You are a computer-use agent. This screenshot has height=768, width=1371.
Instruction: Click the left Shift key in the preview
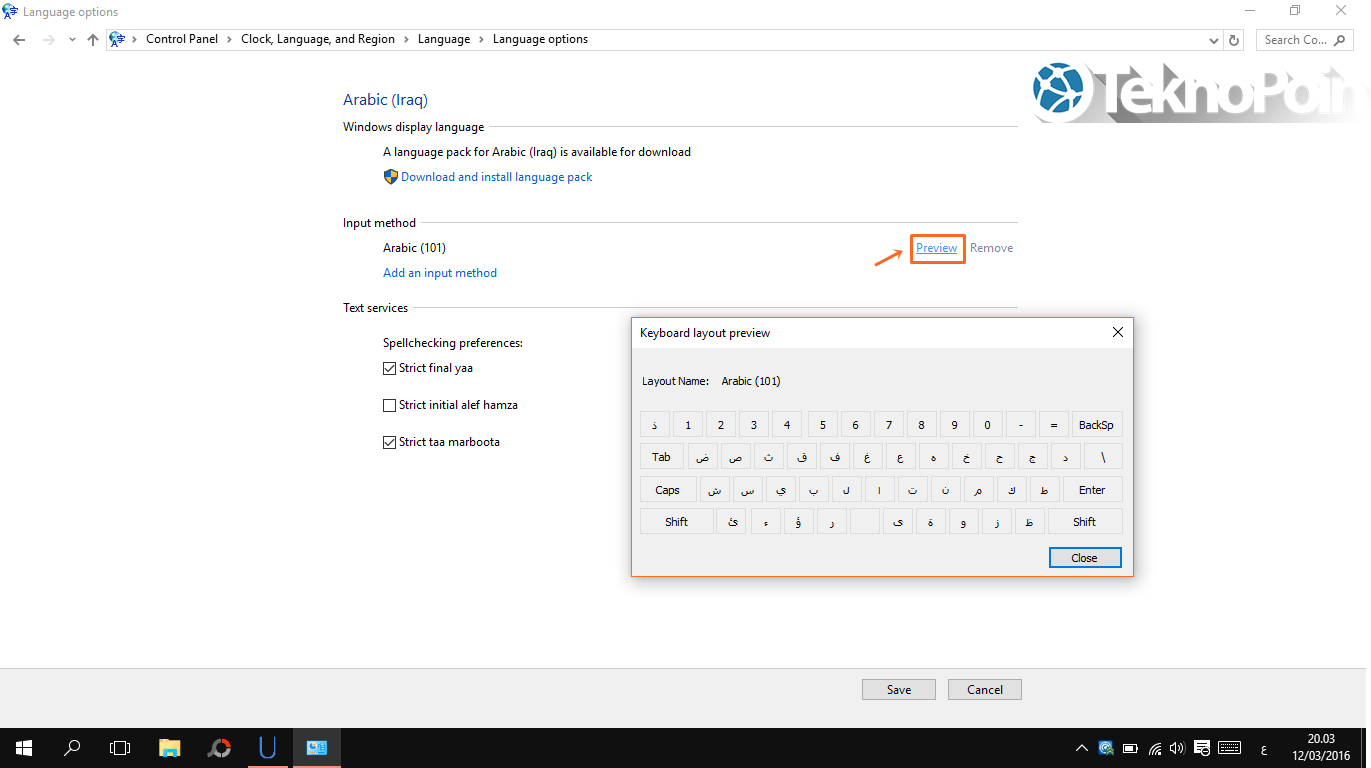pos(675,521)
